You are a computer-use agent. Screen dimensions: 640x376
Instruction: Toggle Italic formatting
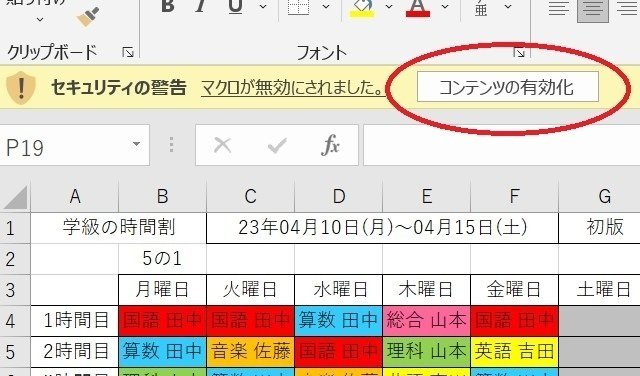click(x=200, y=6)
